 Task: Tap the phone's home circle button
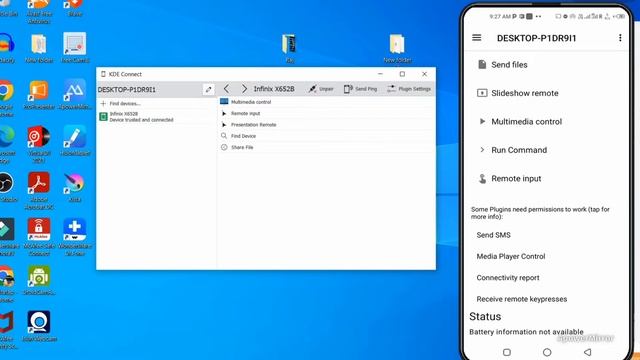[547, 352]
